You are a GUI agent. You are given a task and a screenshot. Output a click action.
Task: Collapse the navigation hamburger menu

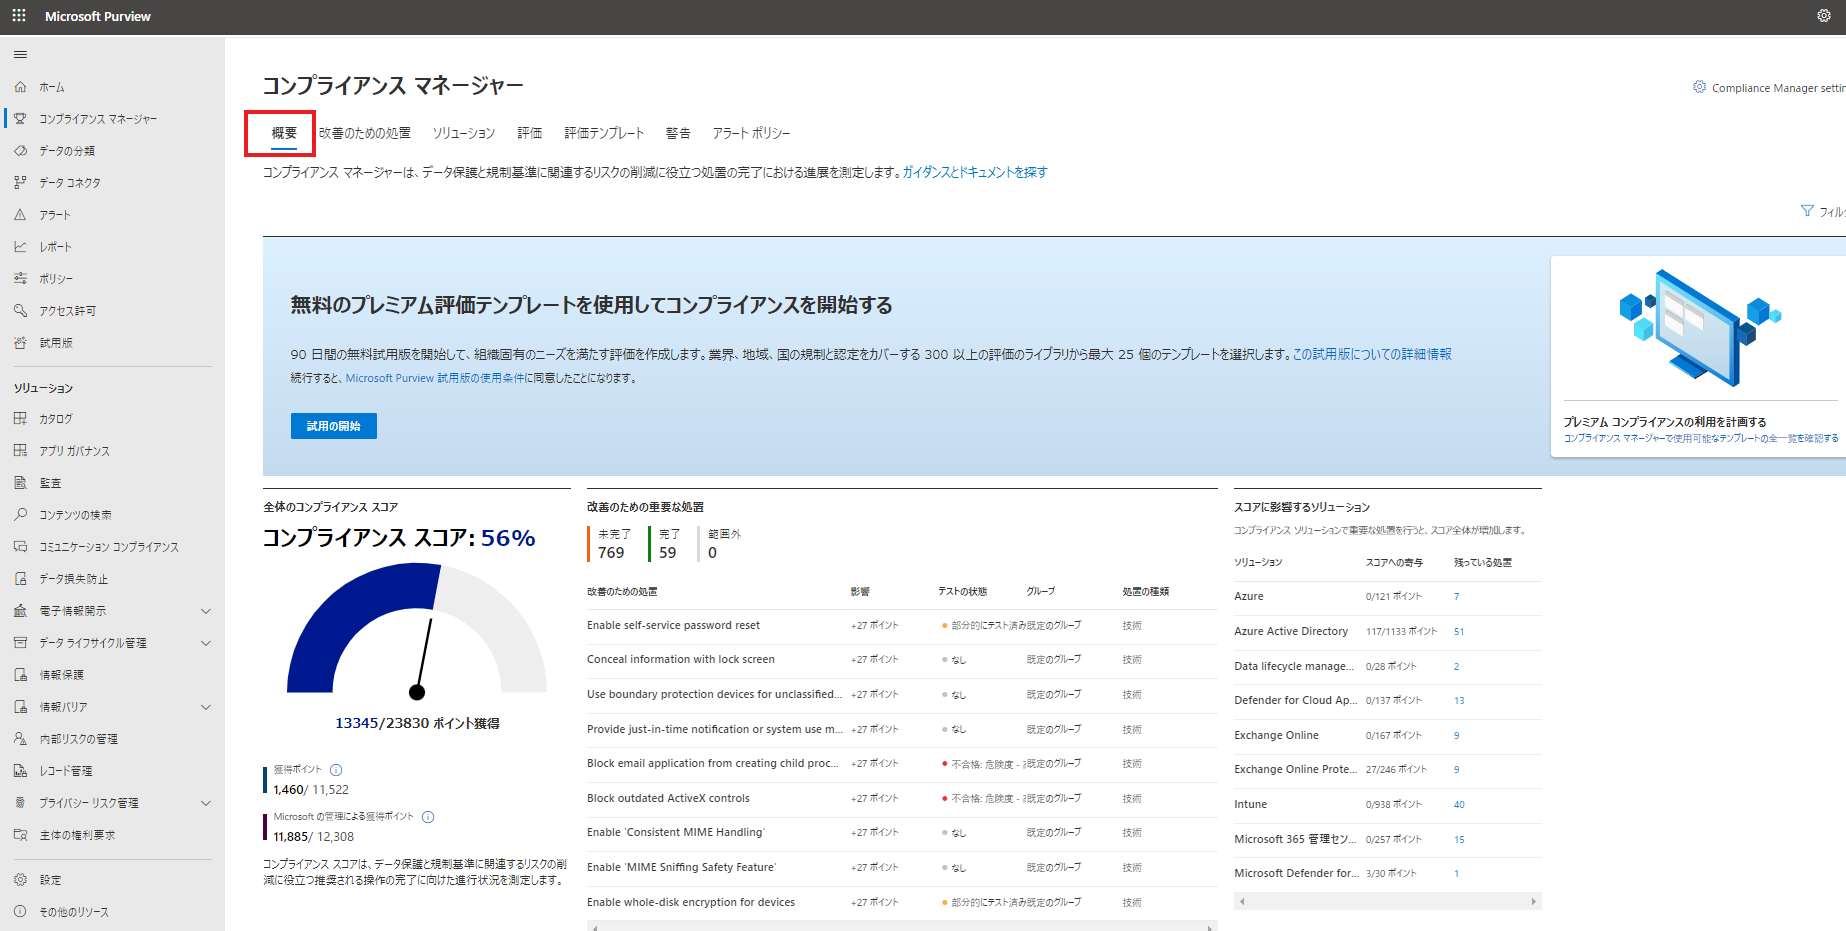(x=20, y=55)
